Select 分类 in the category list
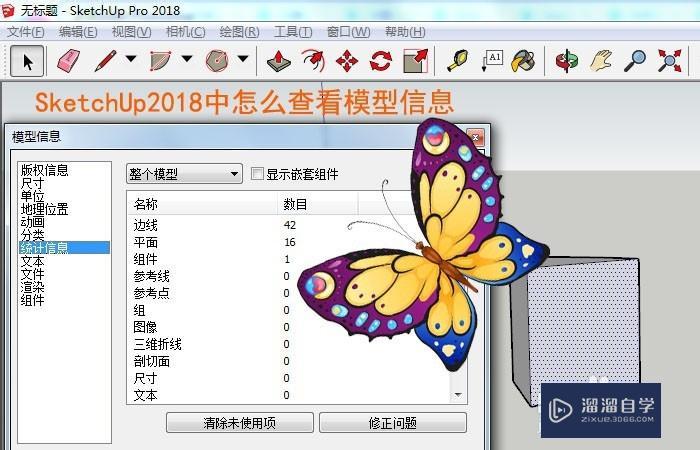 (x=33, y=235)
